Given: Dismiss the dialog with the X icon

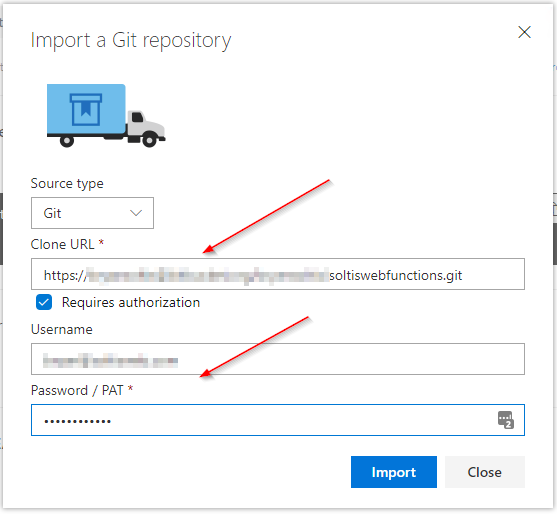Looking at the screenshot, I should pyautogui.click(x=524, y=32).
